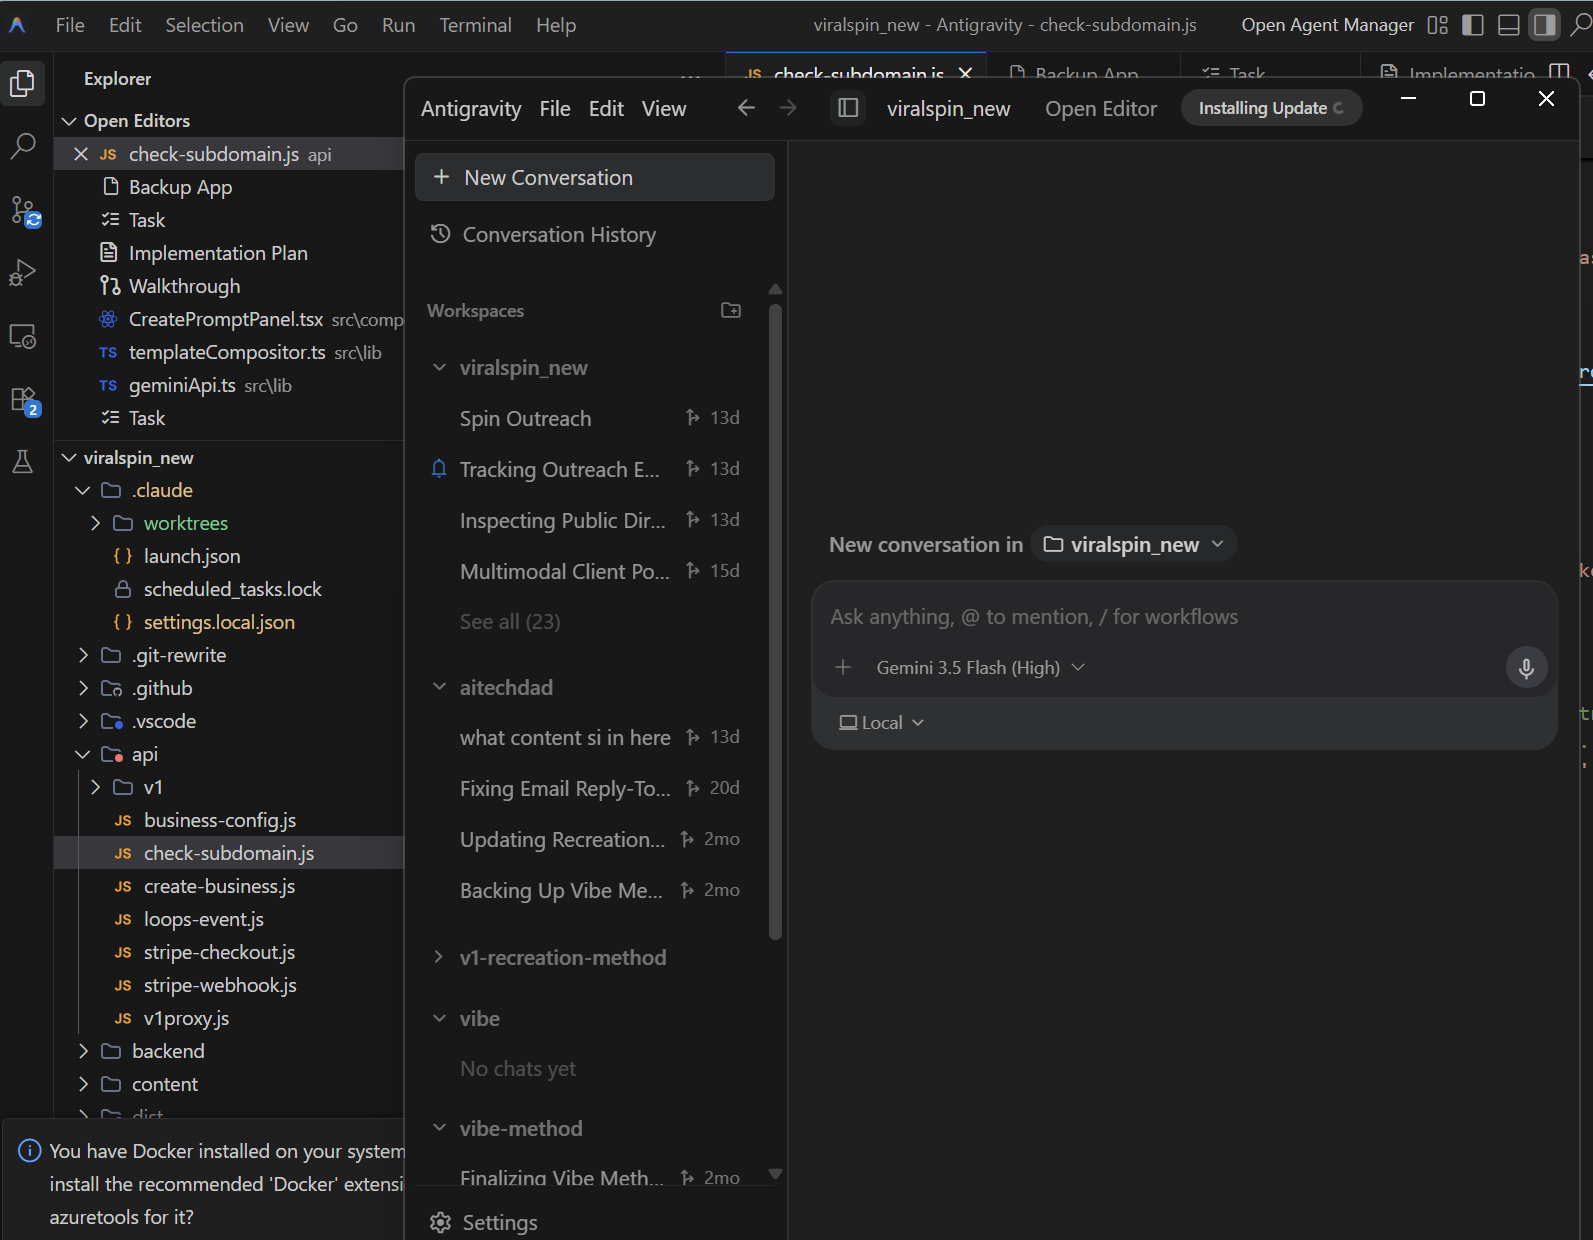Click bell icon beside Tracking Outreach chat
The width and height of the screenshot is (1593, 1240).
[438, 468]
